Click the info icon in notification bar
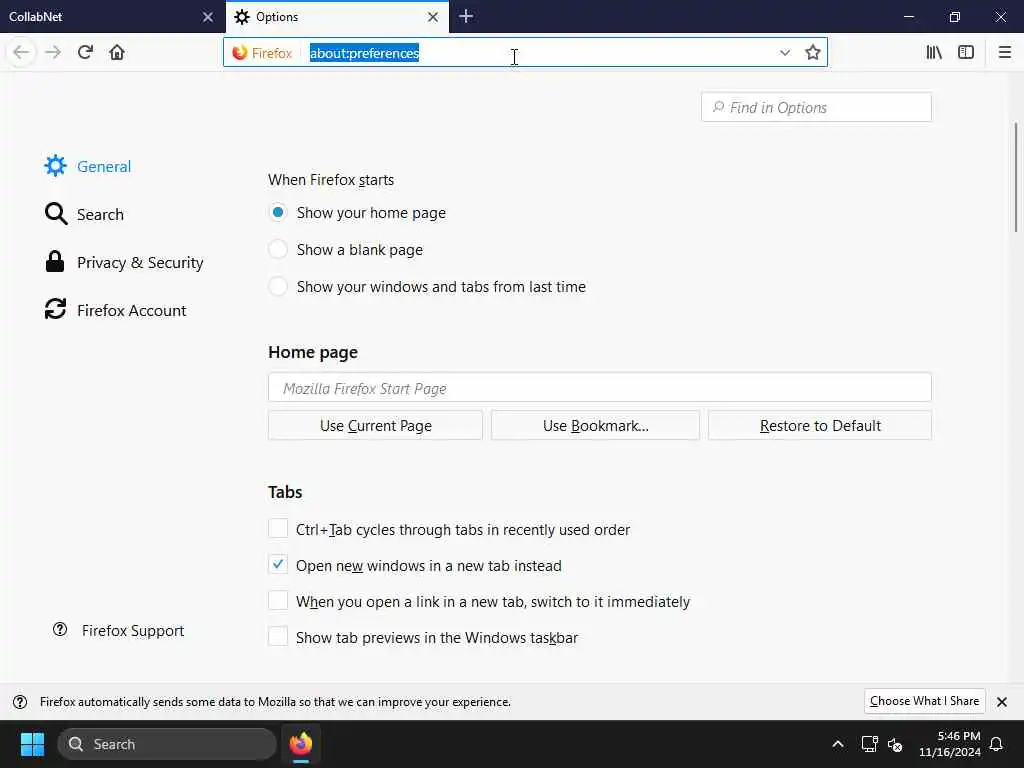 pos(20,702)
